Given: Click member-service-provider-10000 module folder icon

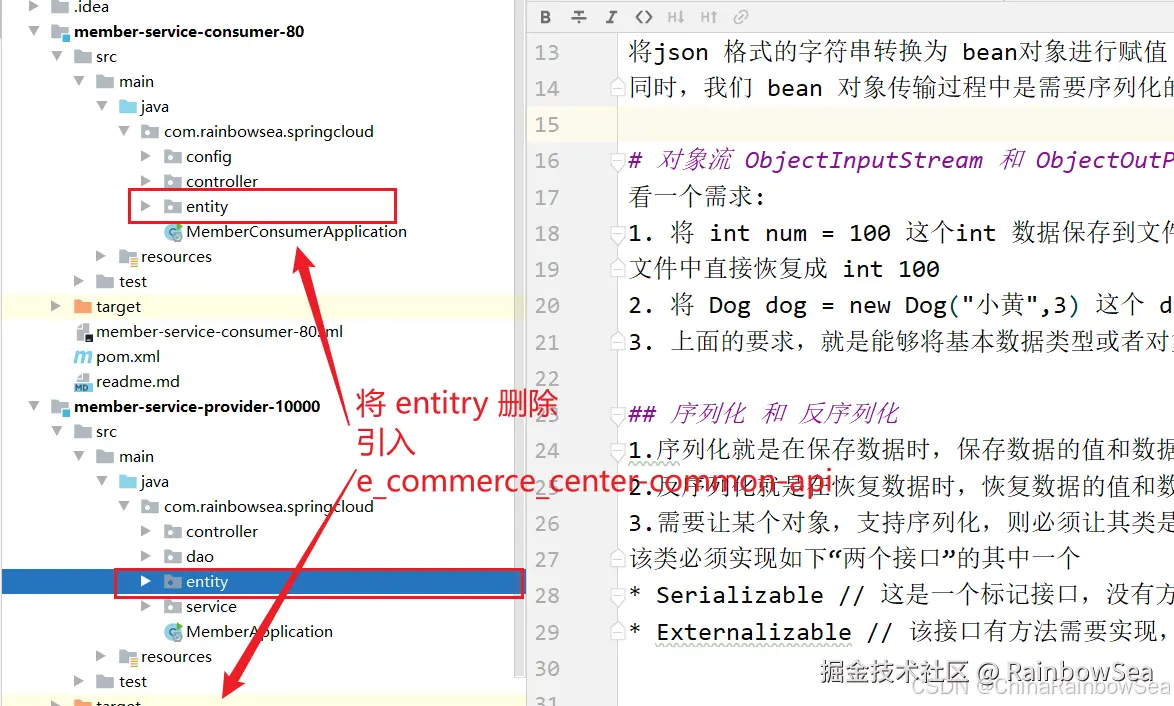Looking at the screenshot, I should (60, 407).
